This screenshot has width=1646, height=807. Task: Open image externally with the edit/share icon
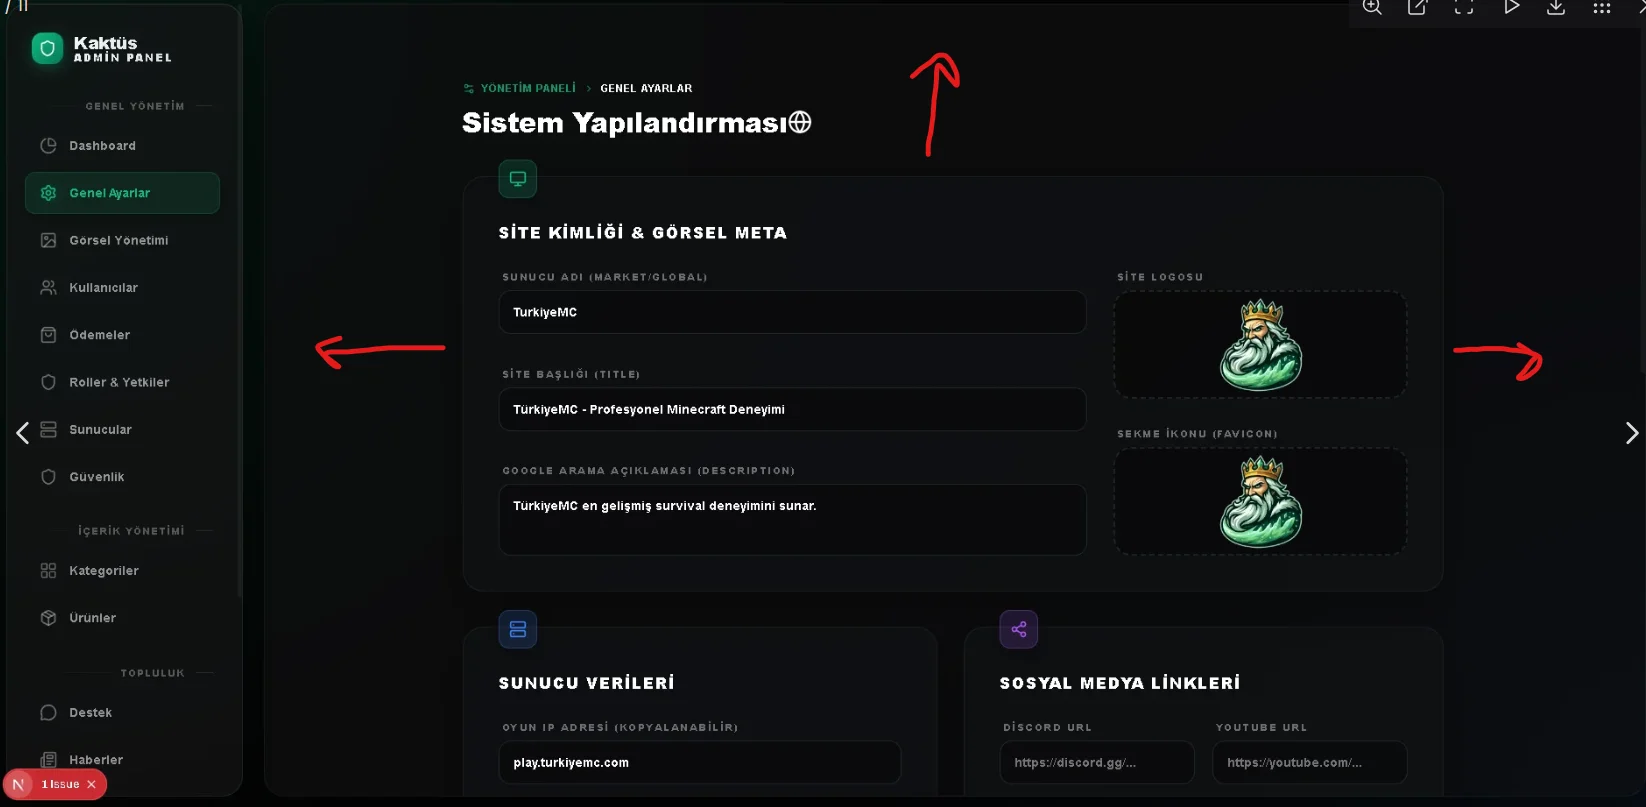click(x=1417, y=8)
